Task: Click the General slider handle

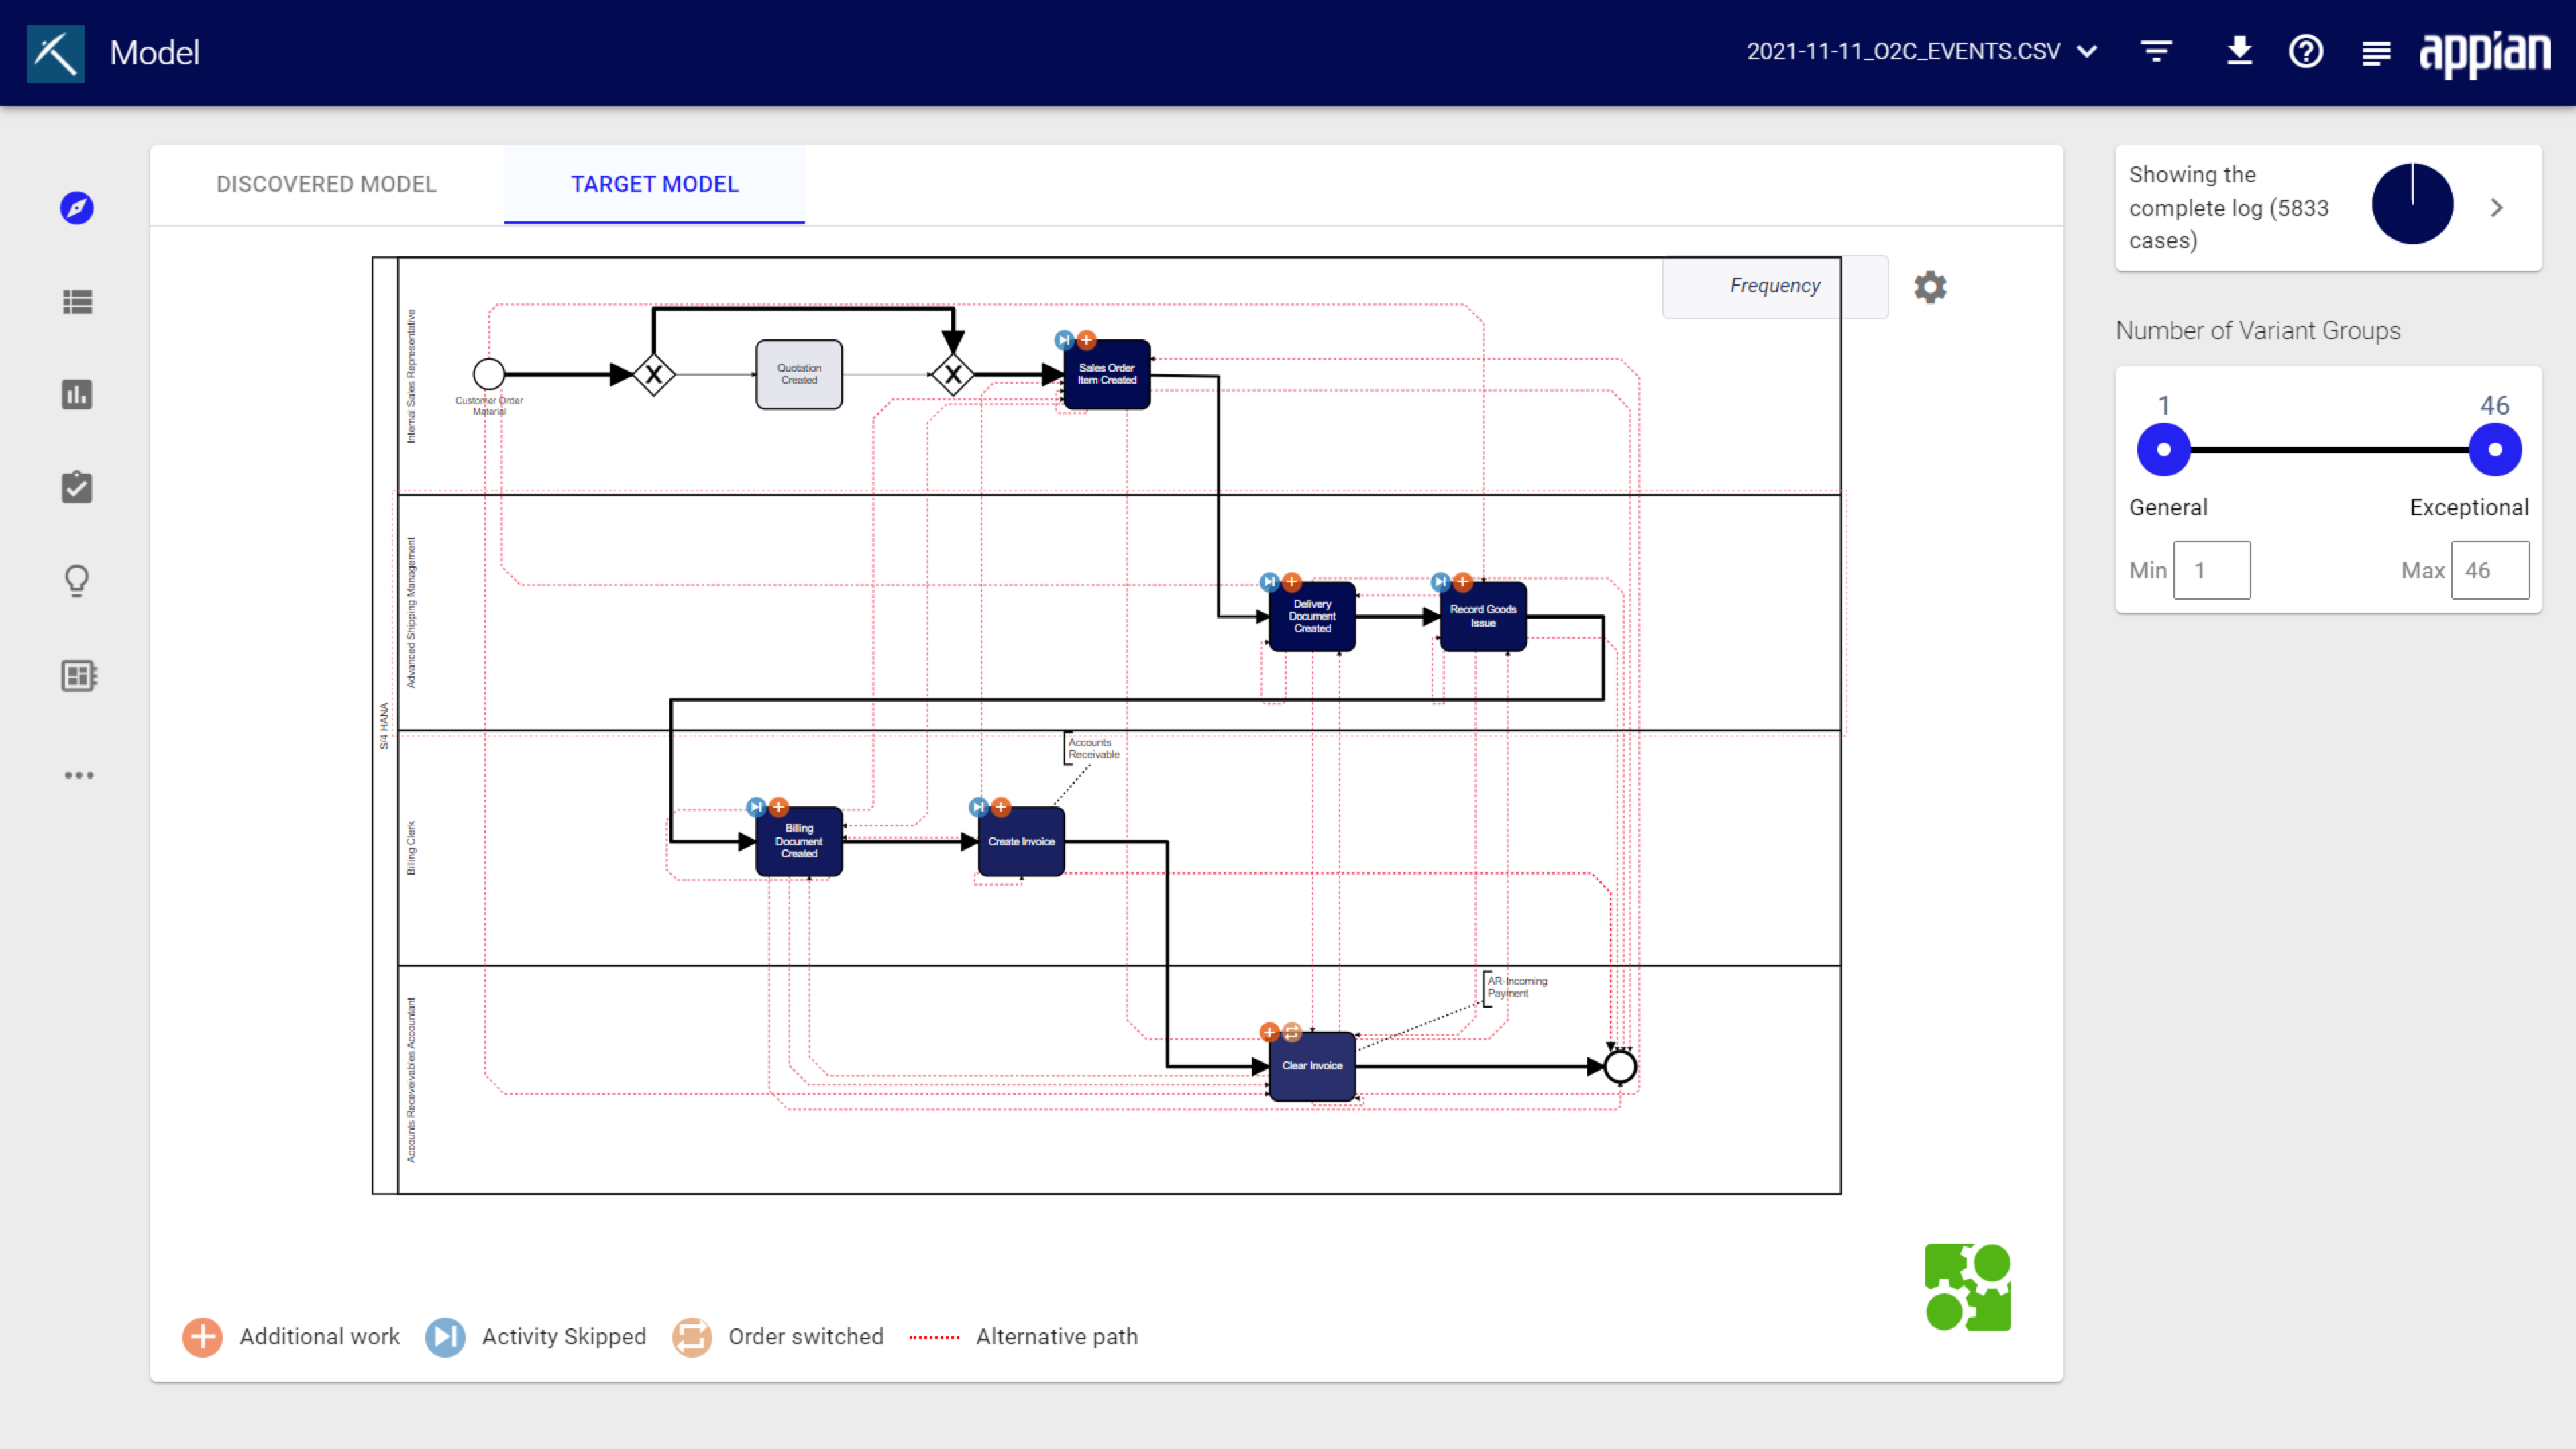Action: click(2163, 450)
